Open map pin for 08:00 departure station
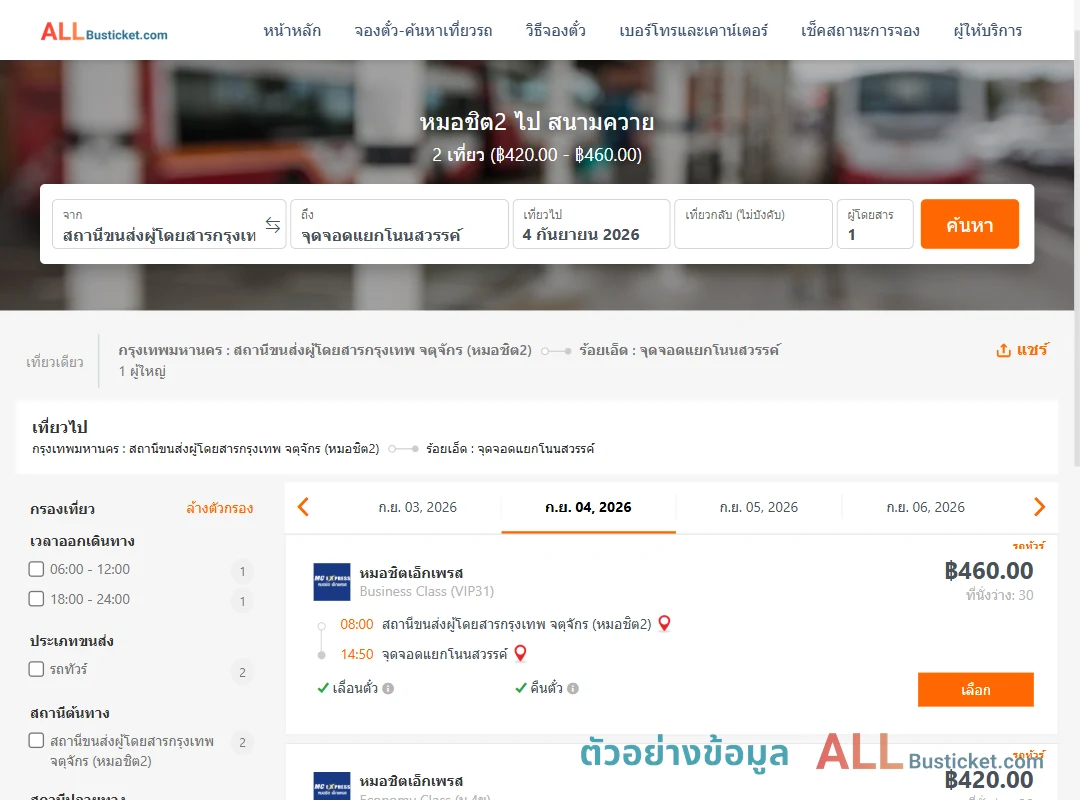The width and height of the screenshot is (1080, 800). (x=665, y=623)
